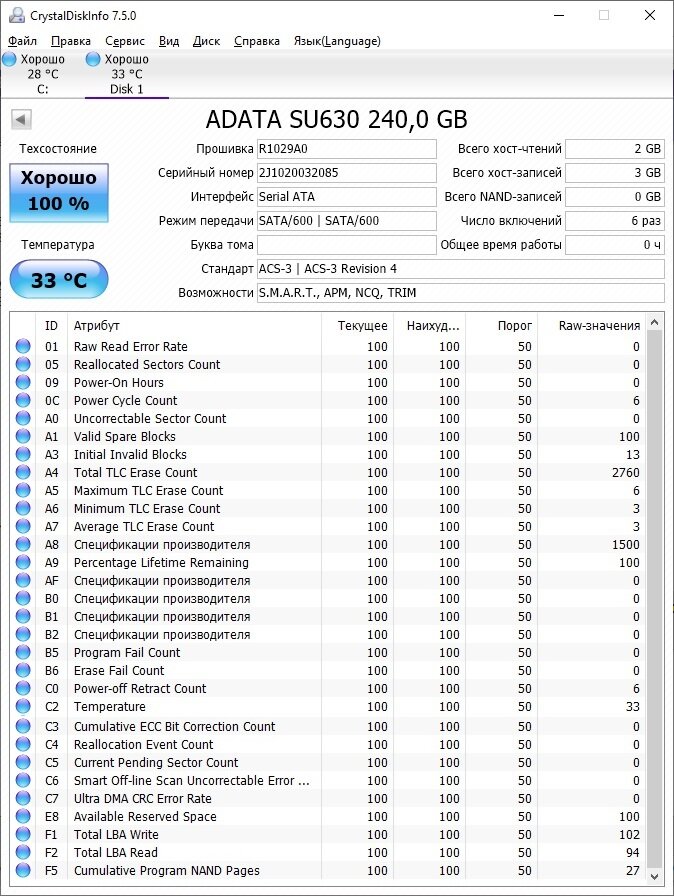The height and width of the screenshot is (896, 674).
Task: Click the Число включений value 6 раз
Action: tap(615, 221)
